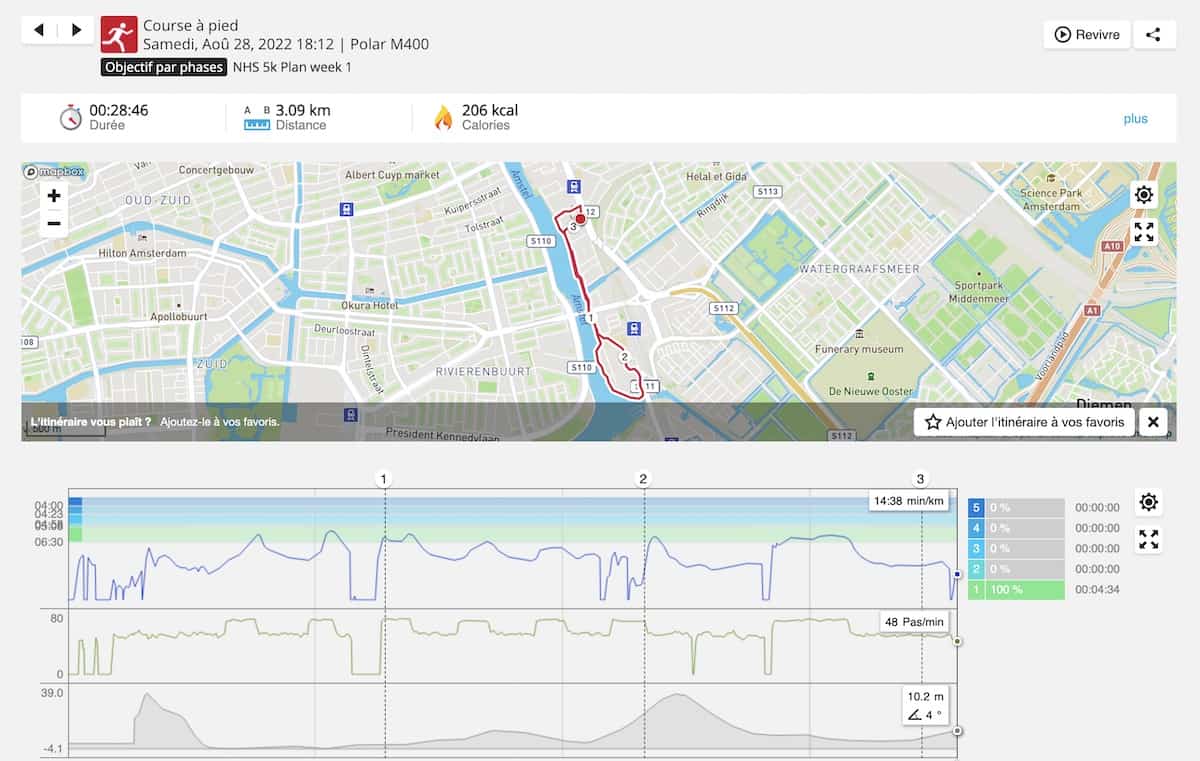This screenshot has height=761, width=1200.
Task: Open the graph settings gear
Action: pyautogui.click(x=1149, y=502)
